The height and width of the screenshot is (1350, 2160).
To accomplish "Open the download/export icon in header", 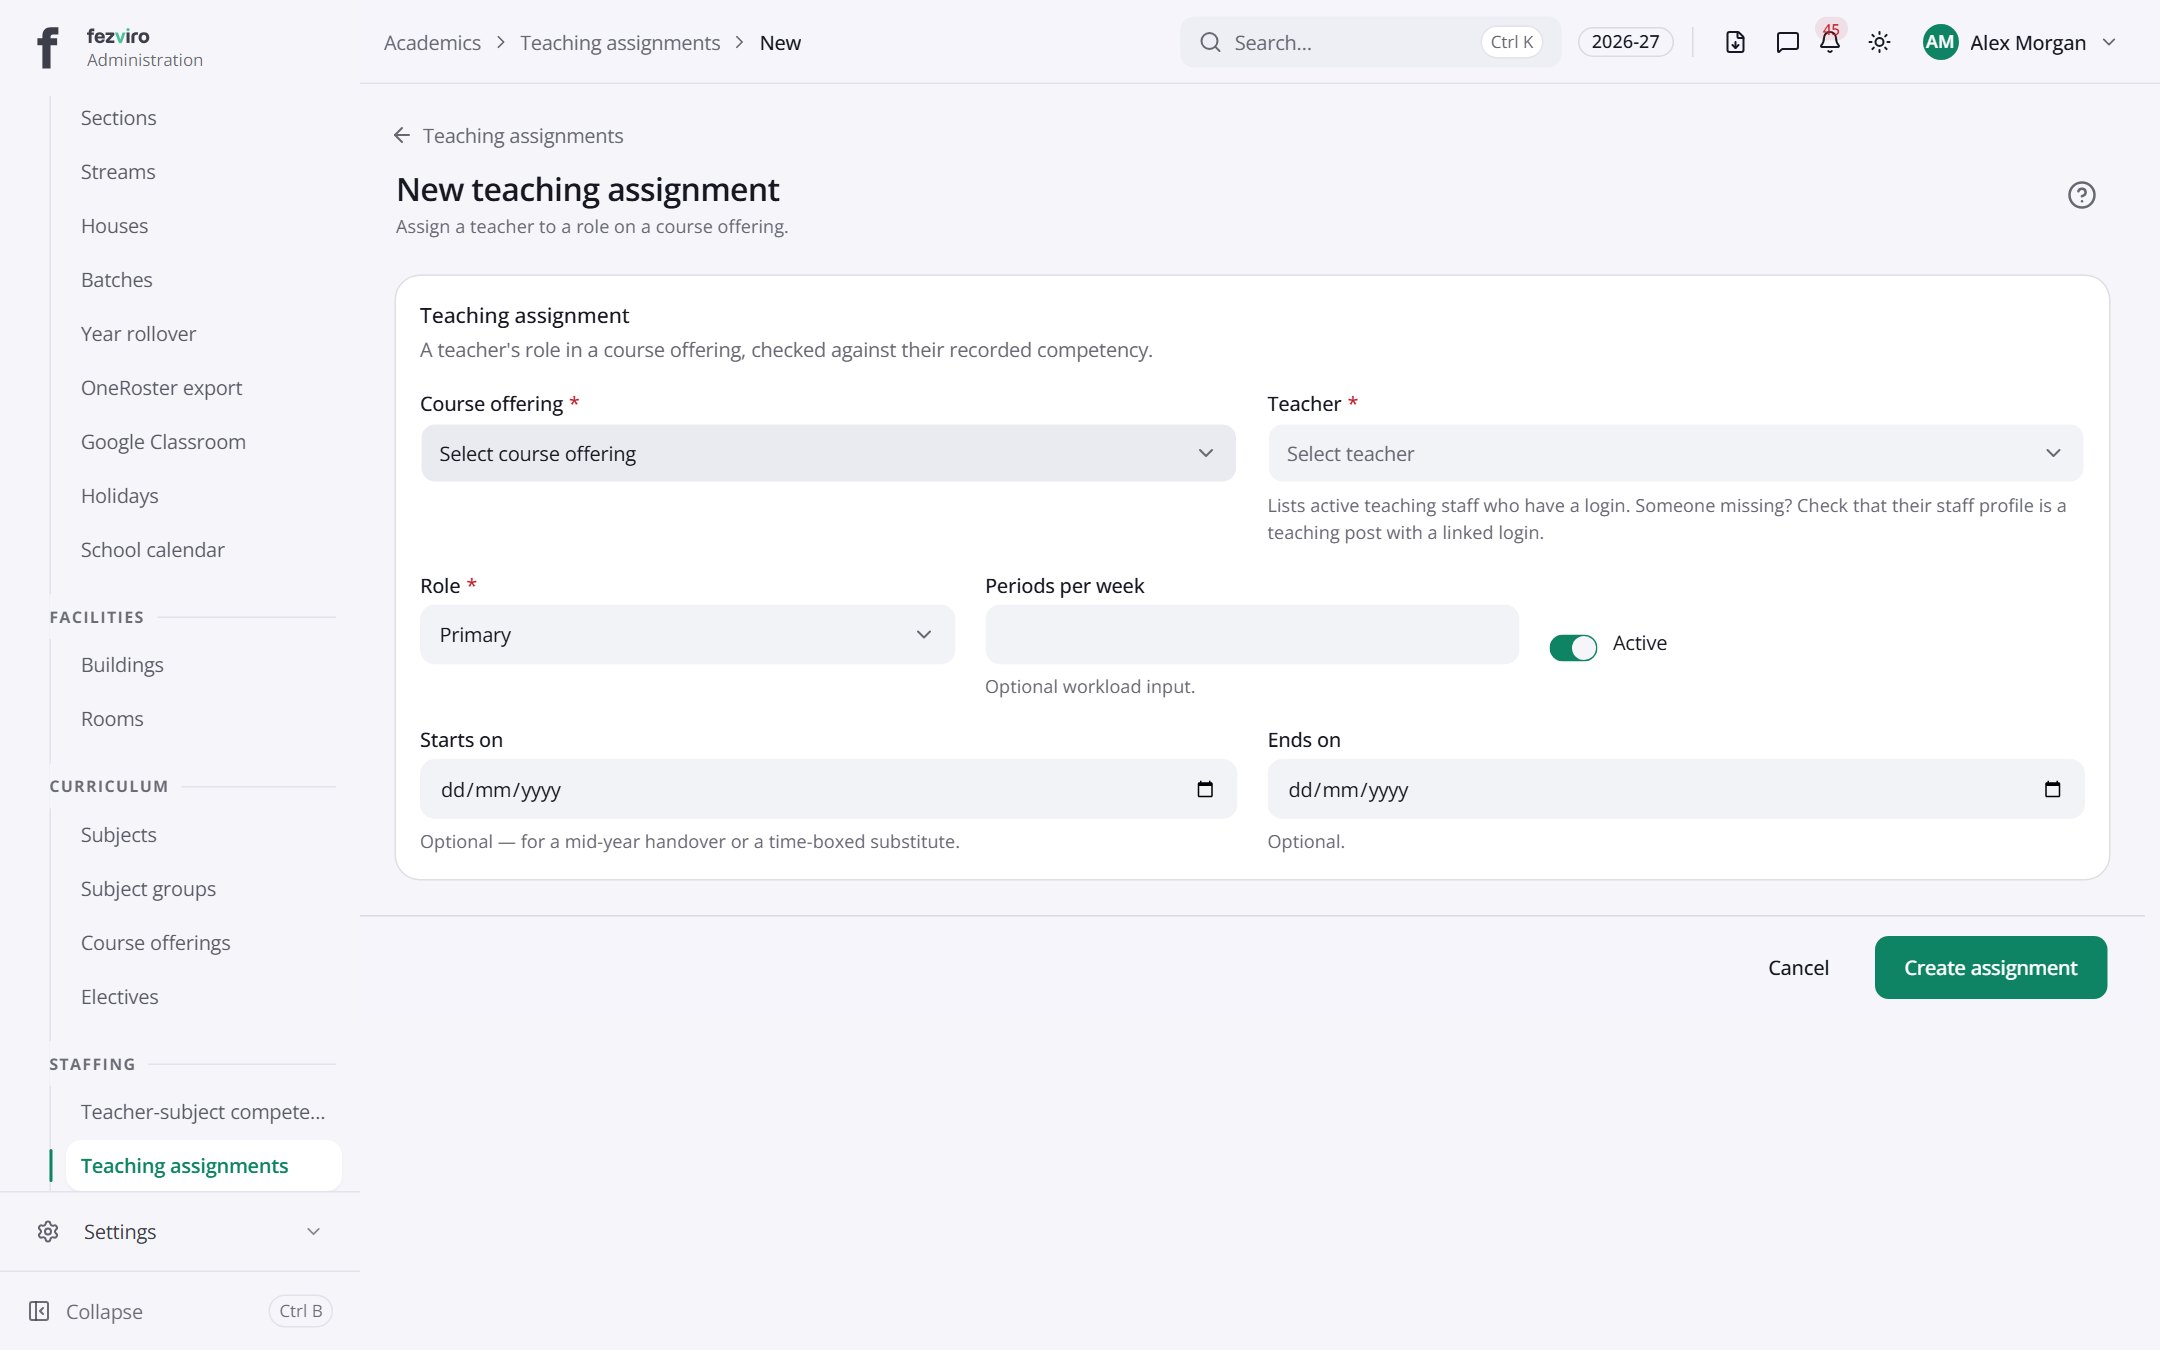I will coord(1735,42).
